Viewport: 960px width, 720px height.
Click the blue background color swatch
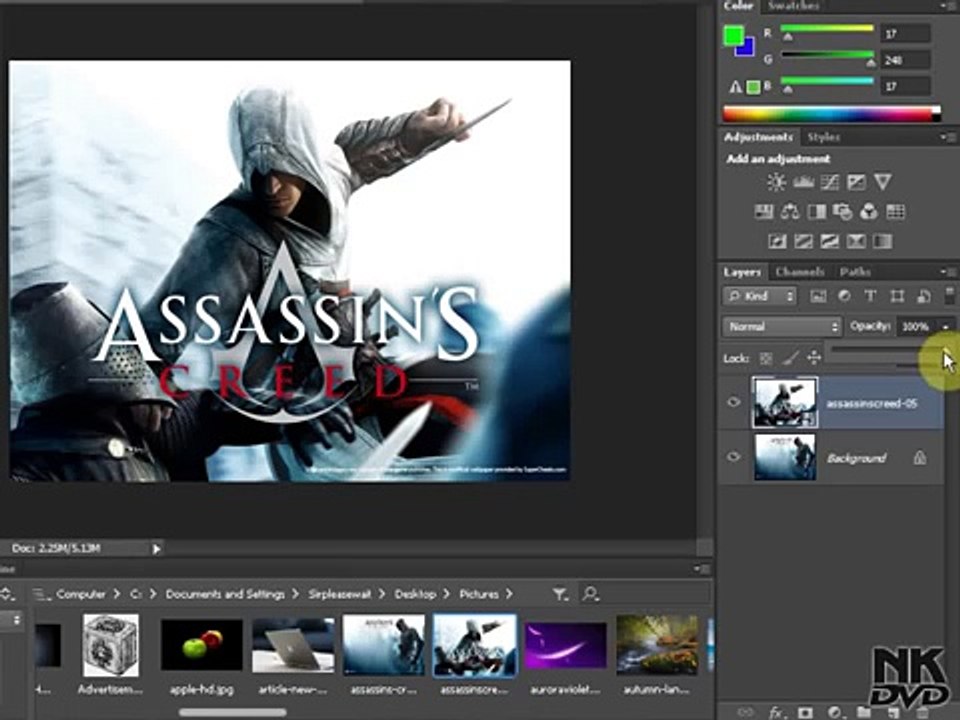[748, 48]
